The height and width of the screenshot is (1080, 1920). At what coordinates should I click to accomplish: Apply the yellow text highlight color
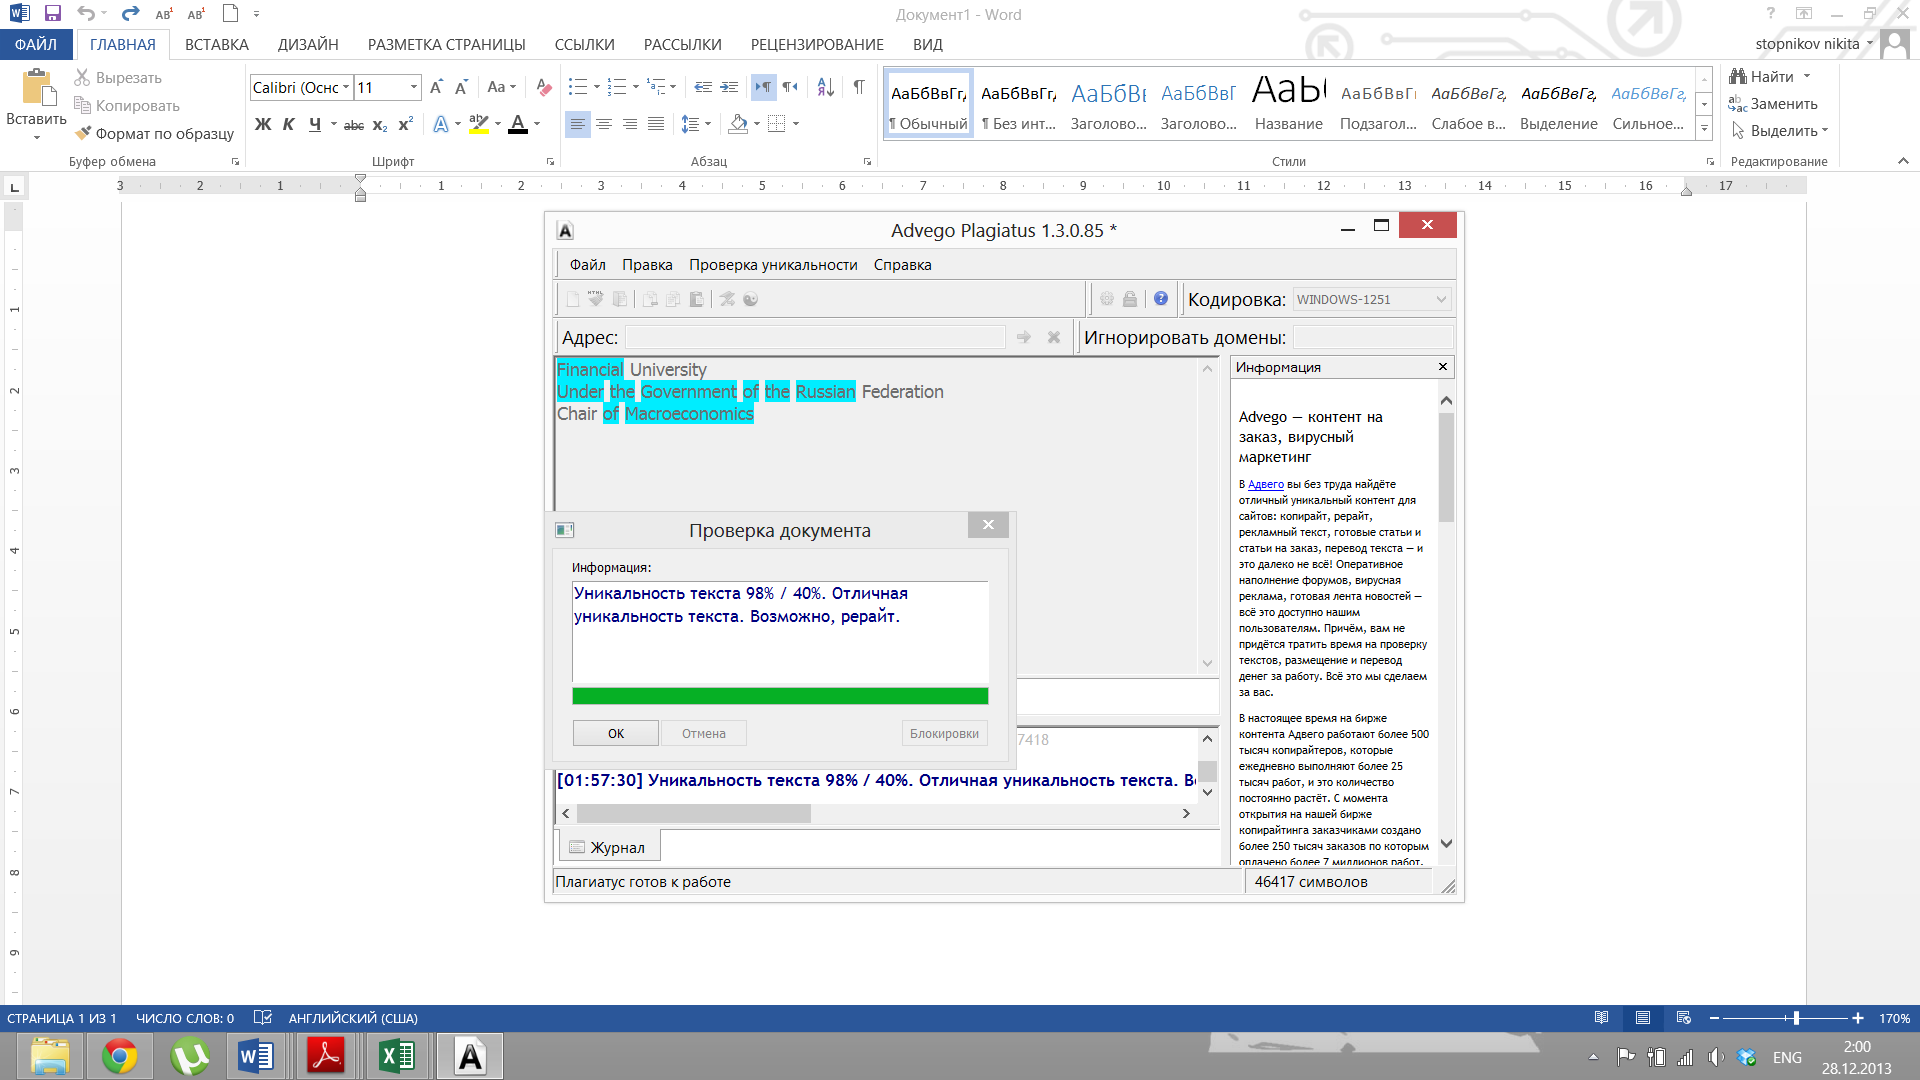(479, 124)
